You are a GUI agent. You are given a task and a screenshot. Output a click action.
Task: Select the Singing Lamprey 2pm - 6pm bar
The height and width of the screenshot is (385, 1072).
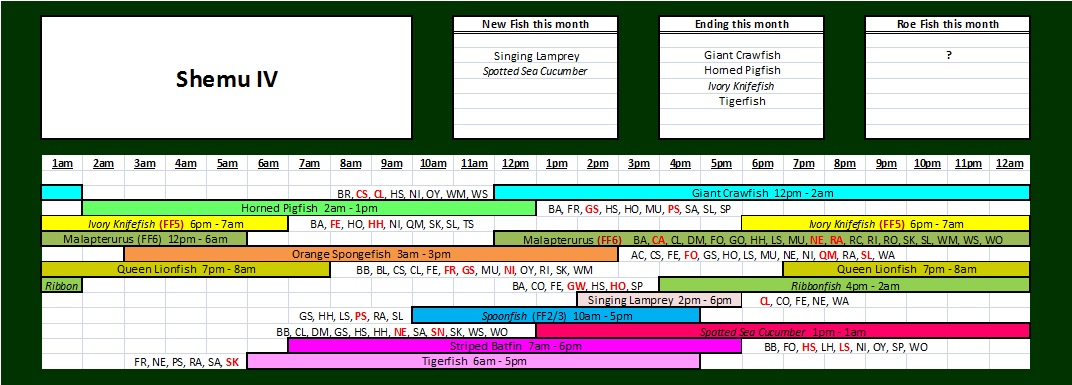(659, 300)
